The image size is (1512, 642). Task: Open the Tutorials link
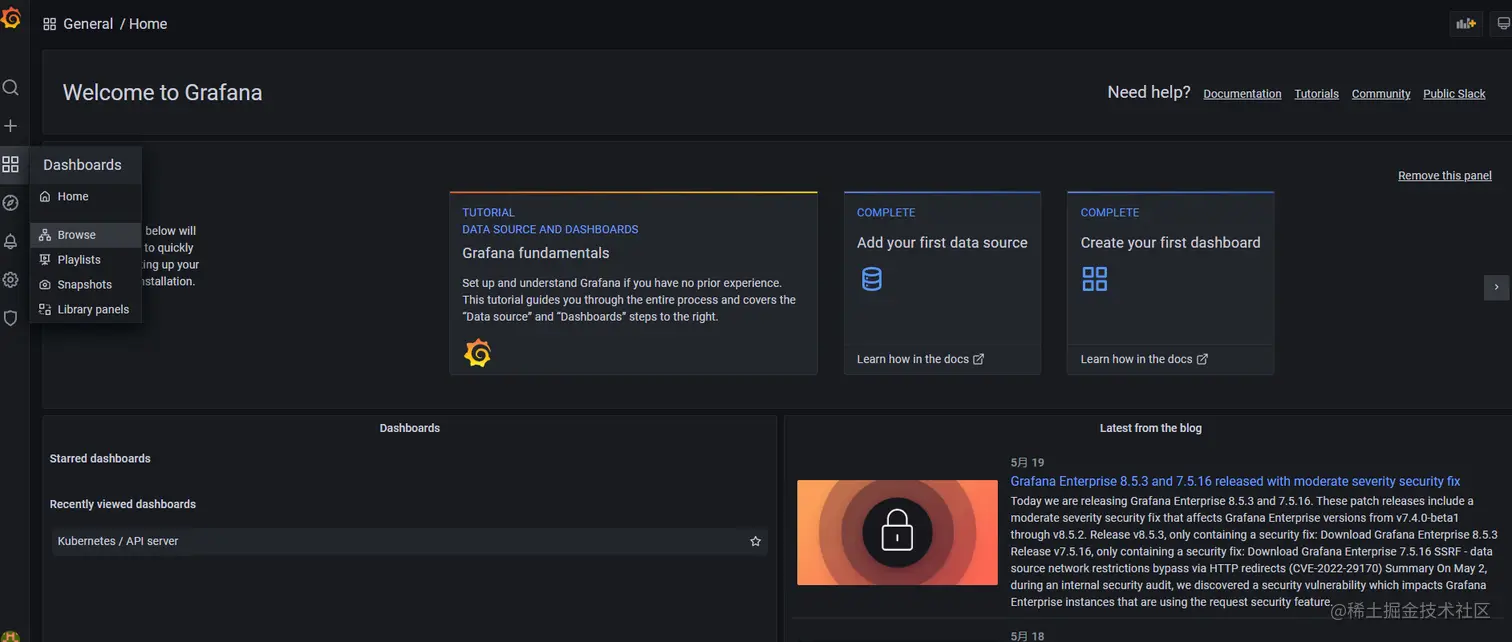click(1316, 94)
